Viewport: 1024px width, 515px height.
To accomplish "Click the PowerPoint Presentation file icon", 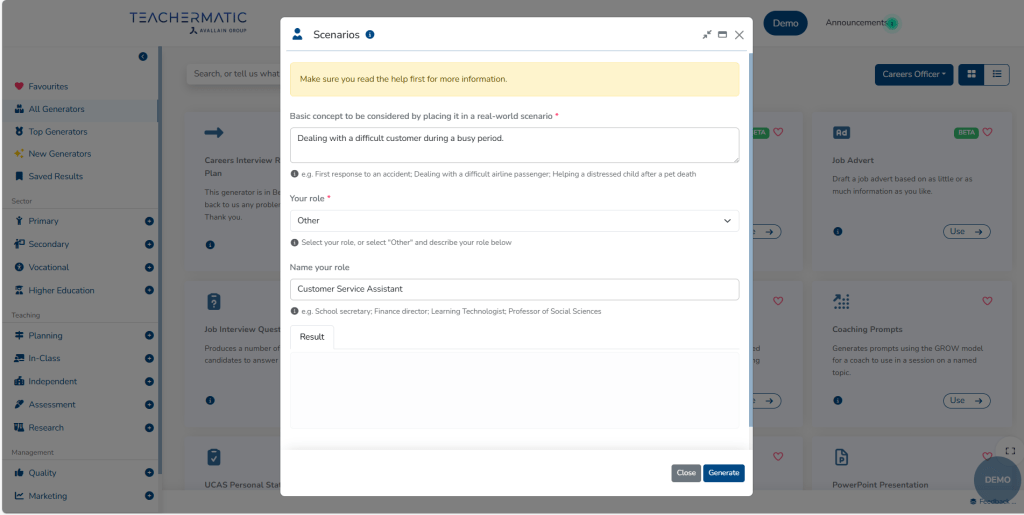I will tap(841, 457).
